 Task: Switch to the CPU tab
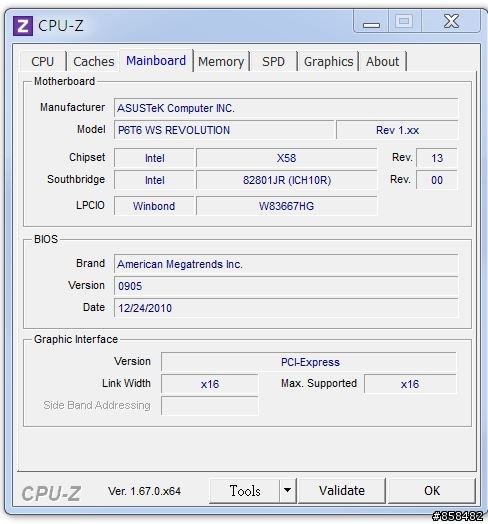[43, 61]
